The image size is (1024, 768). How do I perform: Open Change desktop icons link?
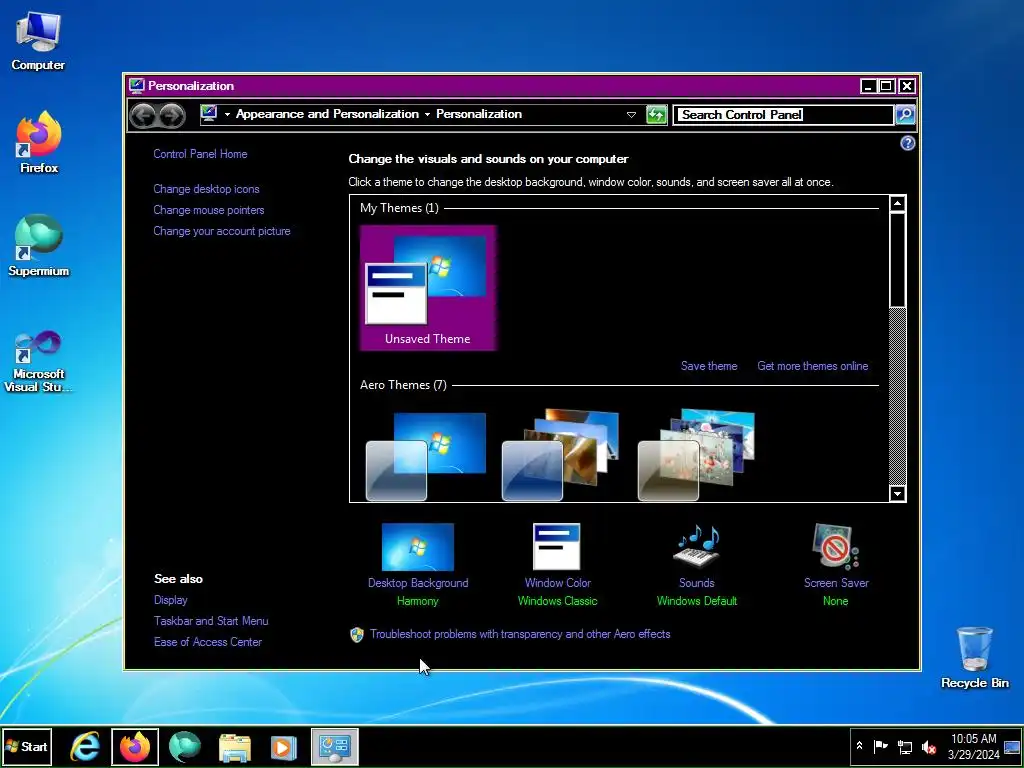206,189
